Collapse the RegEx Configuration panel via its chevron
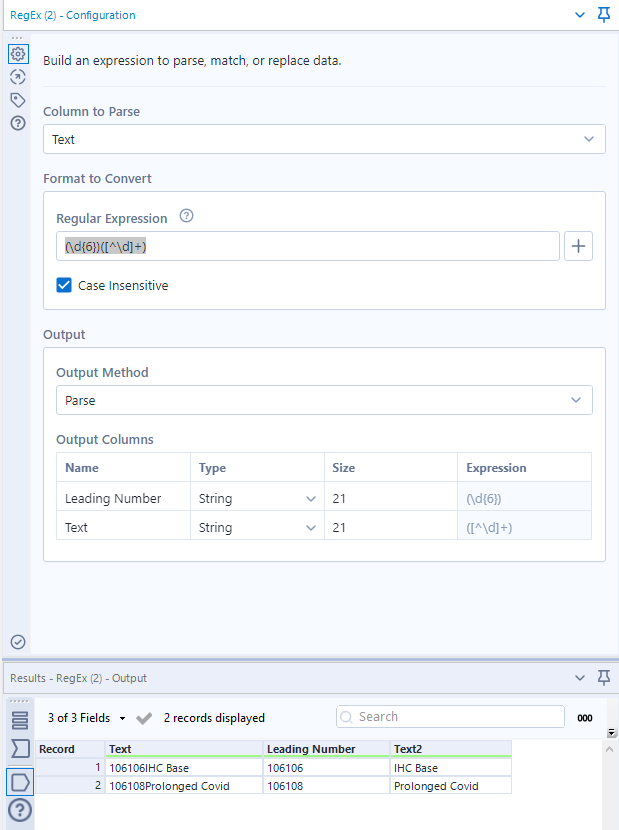 tap(578, 16)
